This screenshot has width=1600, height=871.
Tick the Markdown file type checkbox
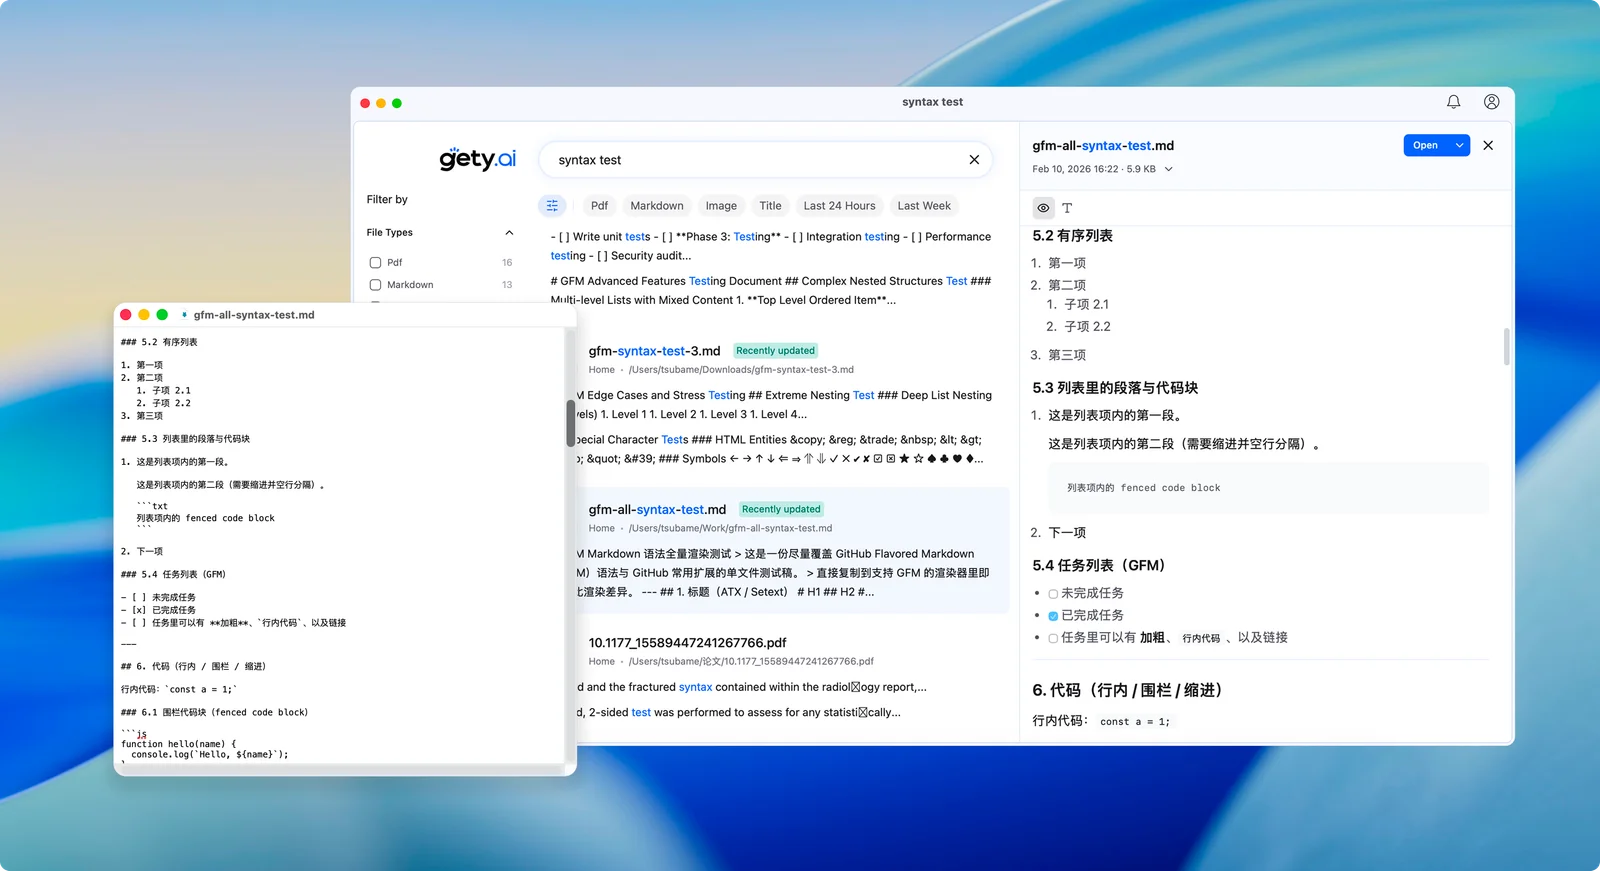tap(375, 285)
